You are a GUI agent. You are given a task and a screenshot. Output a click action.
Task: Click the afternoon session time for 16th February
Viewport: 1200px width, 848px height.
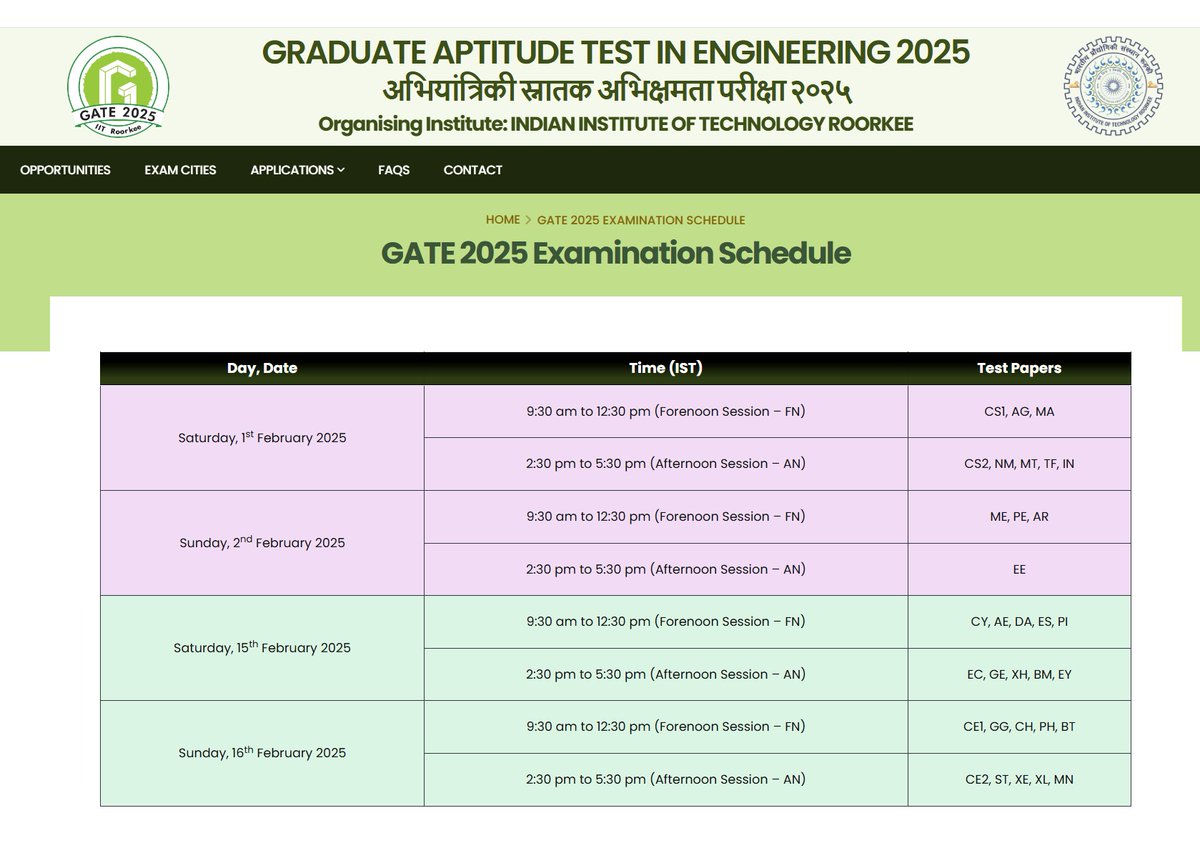666,779
